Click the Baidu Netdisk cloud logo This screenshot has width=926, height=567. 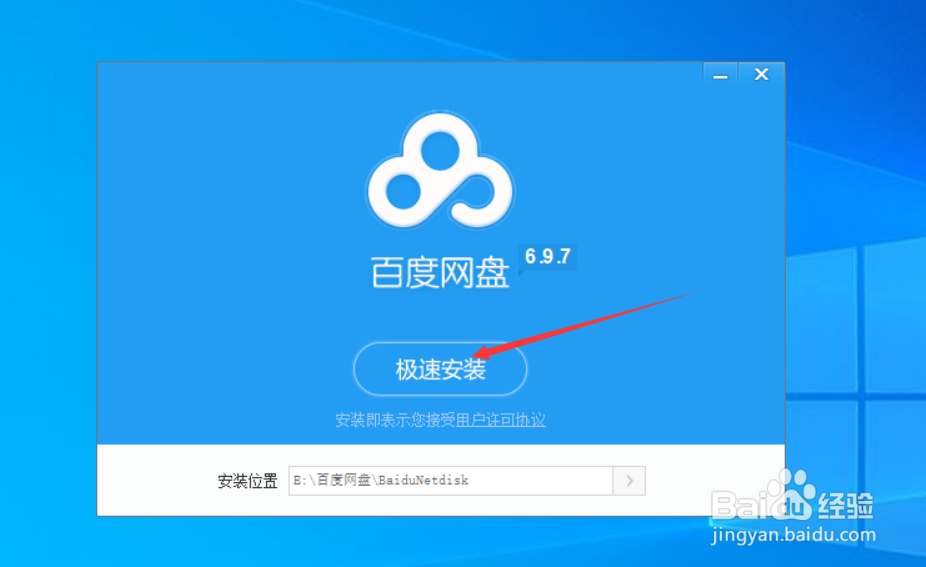click(440, 171)
